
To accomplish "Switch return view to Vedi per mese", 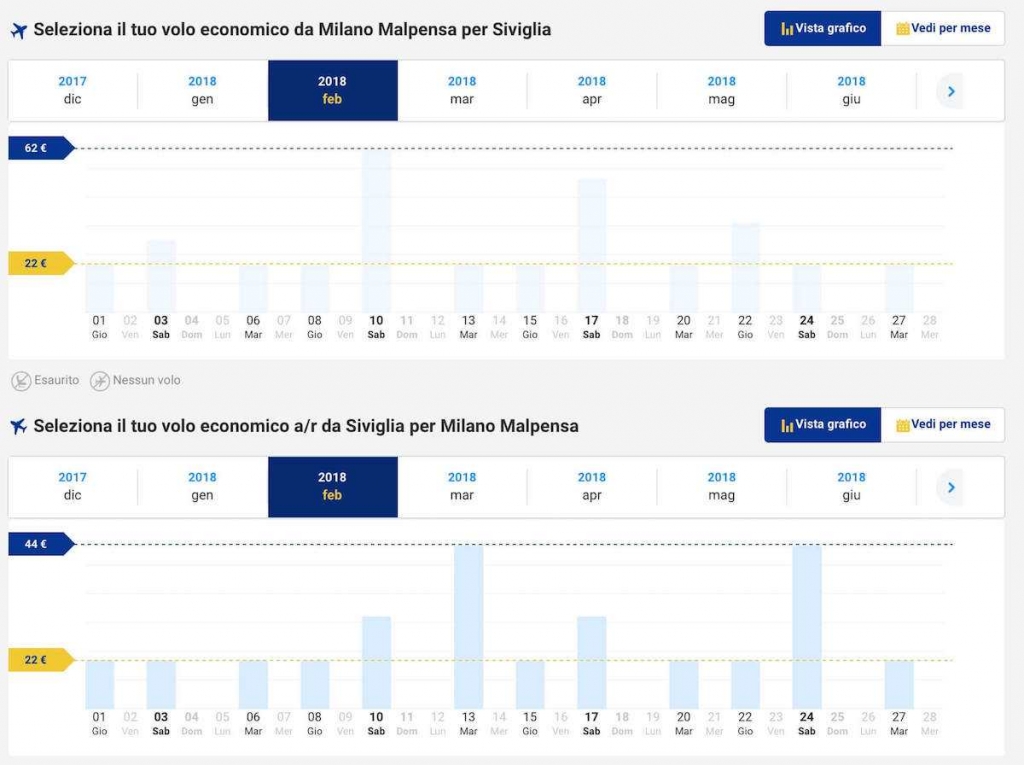I will (x=943, y=425).
